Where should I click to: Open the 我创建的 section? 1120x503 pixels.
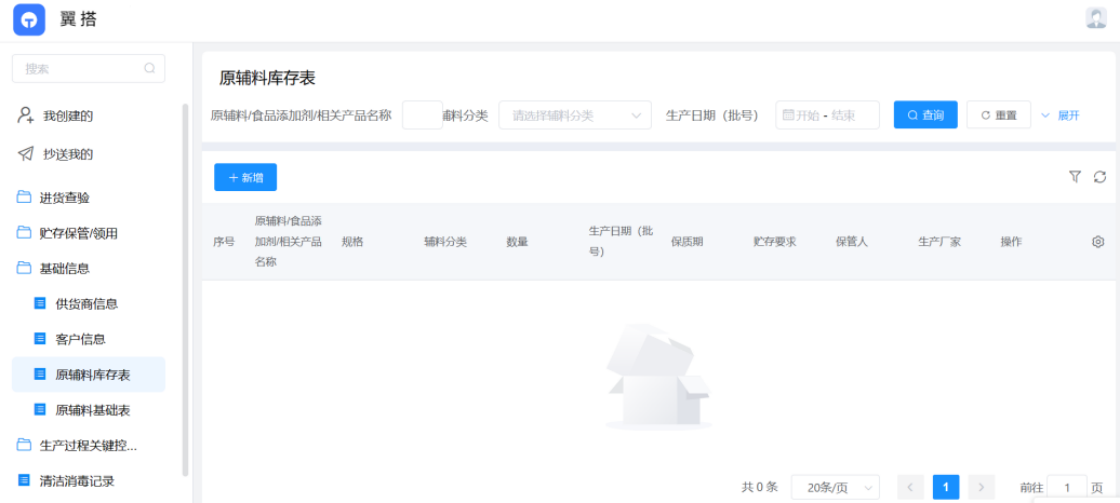coord(67,116)
